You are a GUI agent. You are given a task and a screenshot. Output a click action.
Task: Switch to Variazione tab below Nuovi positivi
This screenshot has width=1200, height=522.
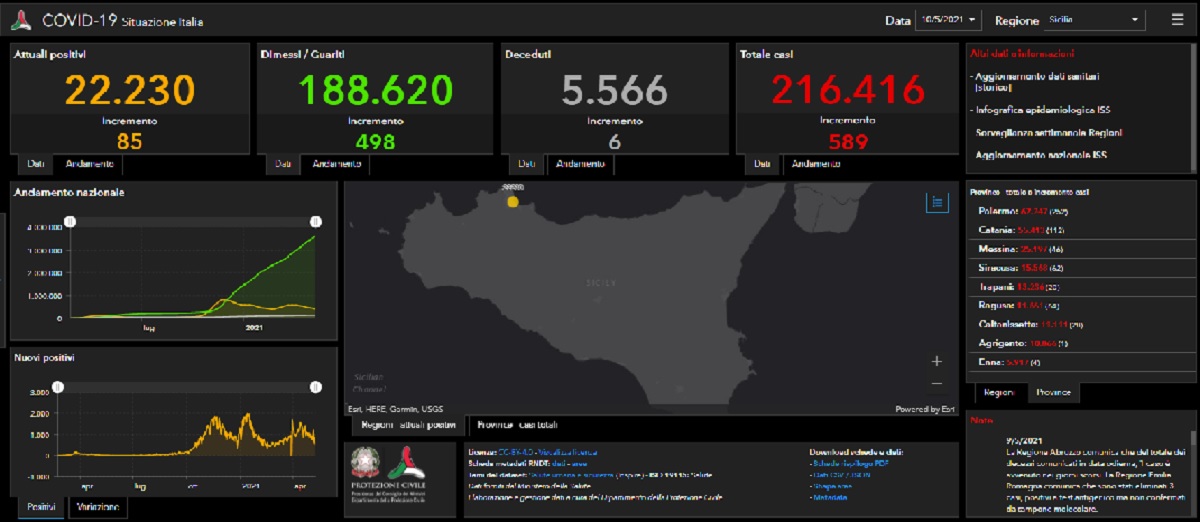(x=100, y=508)
